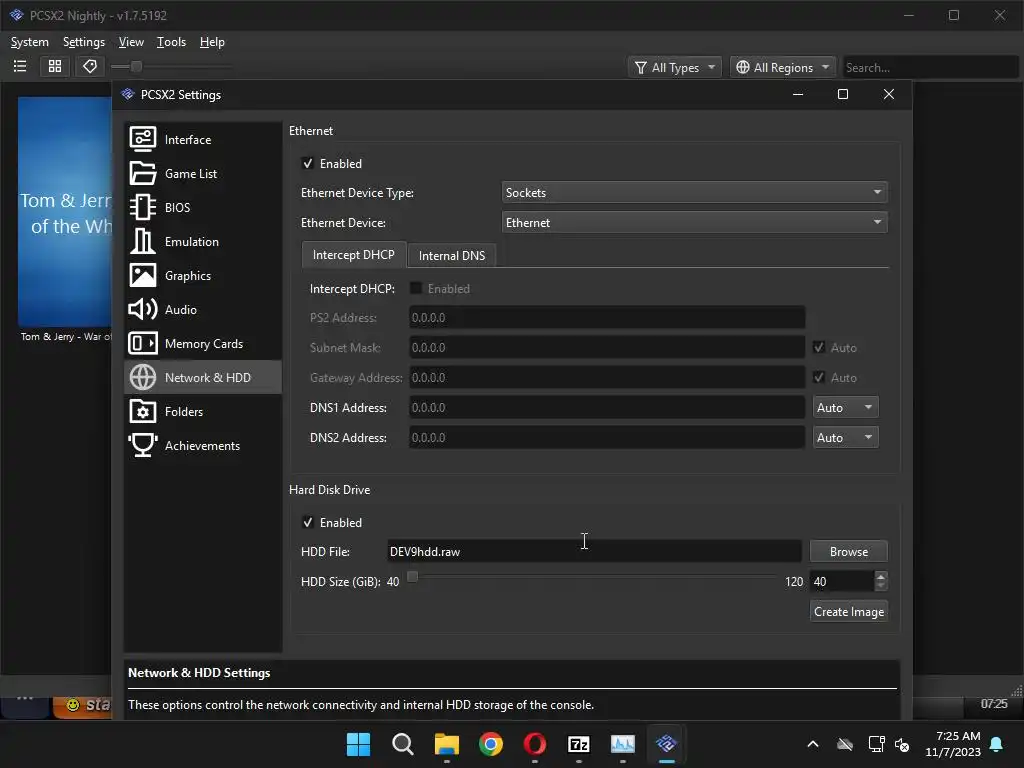Click the HDD size value field showing 40

tap(841, 581)
